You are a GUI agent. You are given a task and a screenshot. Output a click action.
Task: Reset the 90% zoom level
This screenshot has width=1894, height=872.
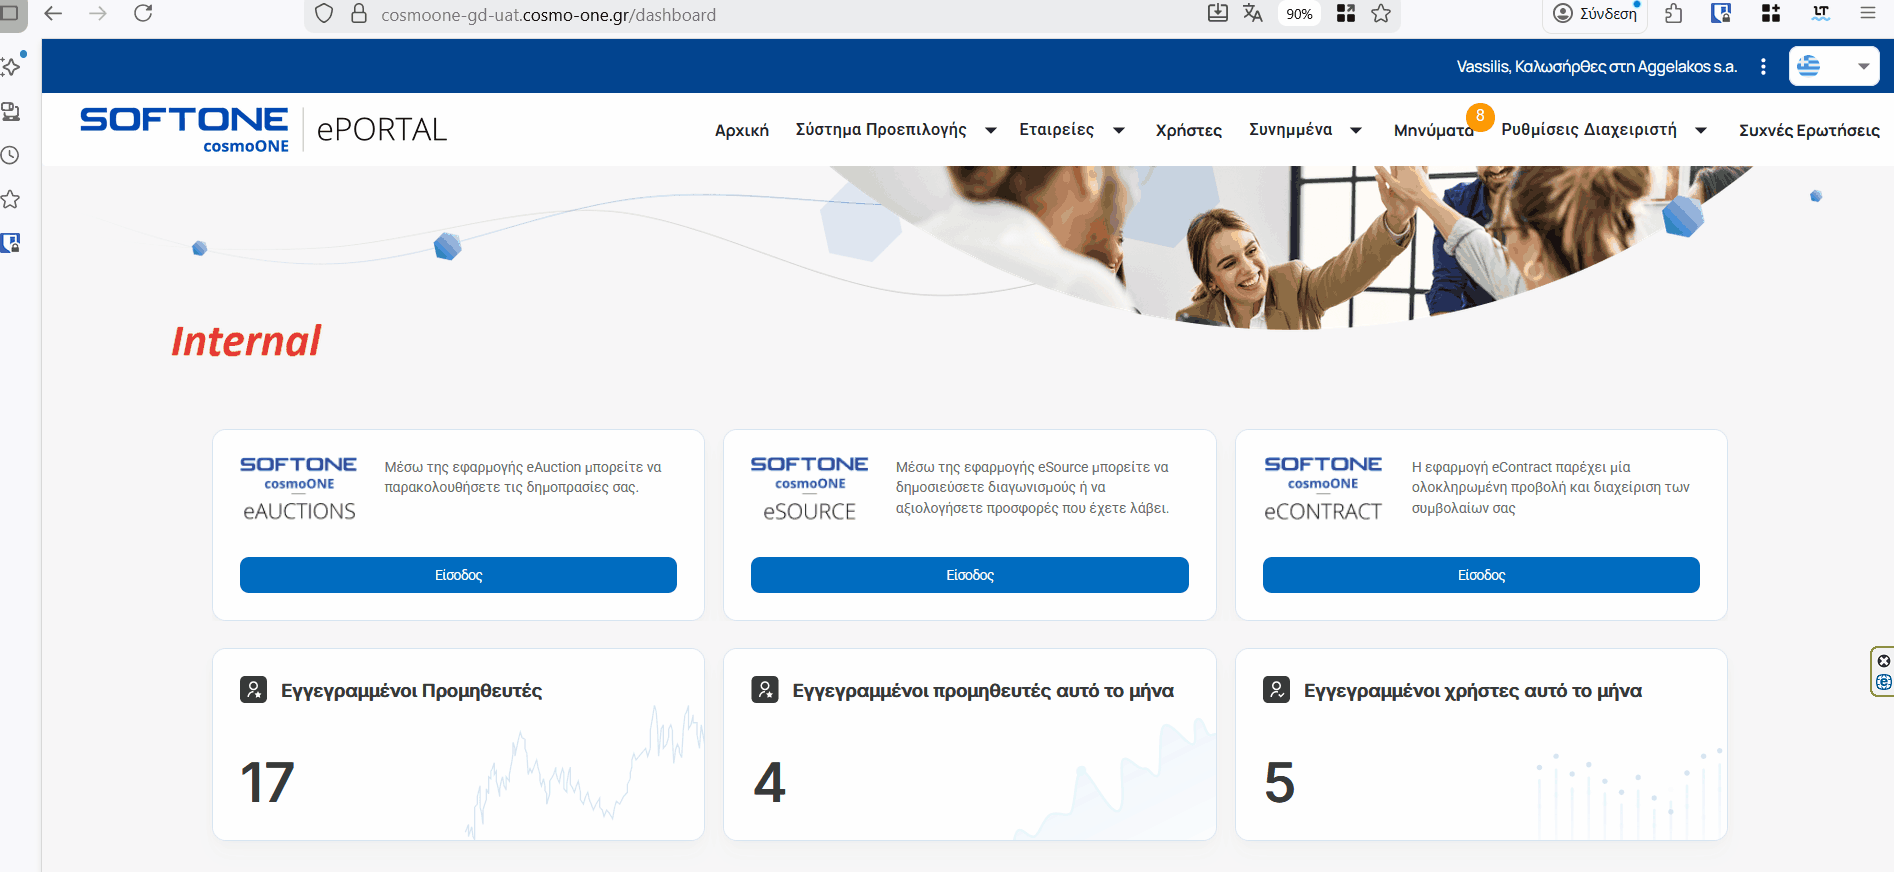tap(1299, 14)
